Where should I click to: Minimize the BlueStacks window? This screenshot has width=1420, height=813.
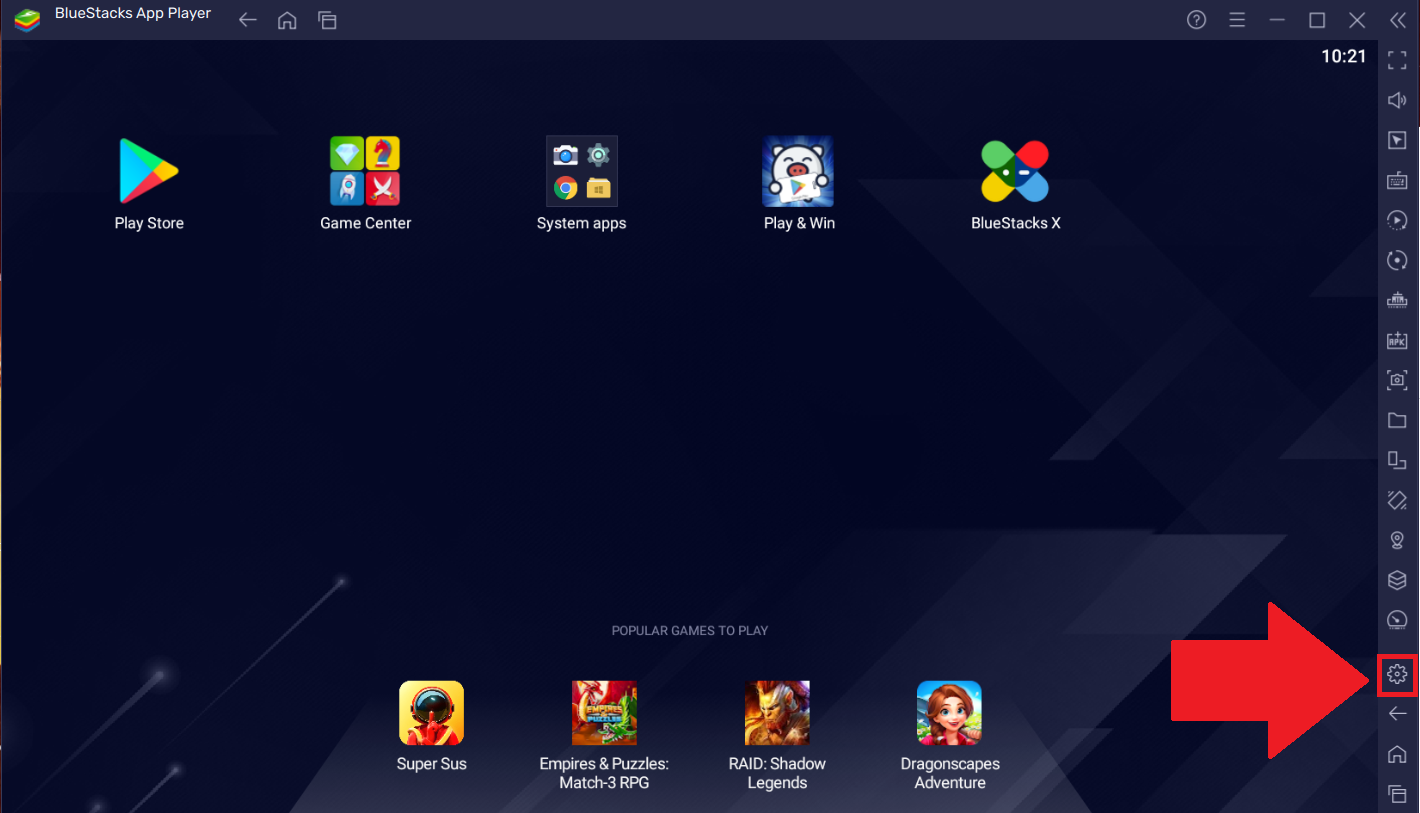(x=1277, y=20)
